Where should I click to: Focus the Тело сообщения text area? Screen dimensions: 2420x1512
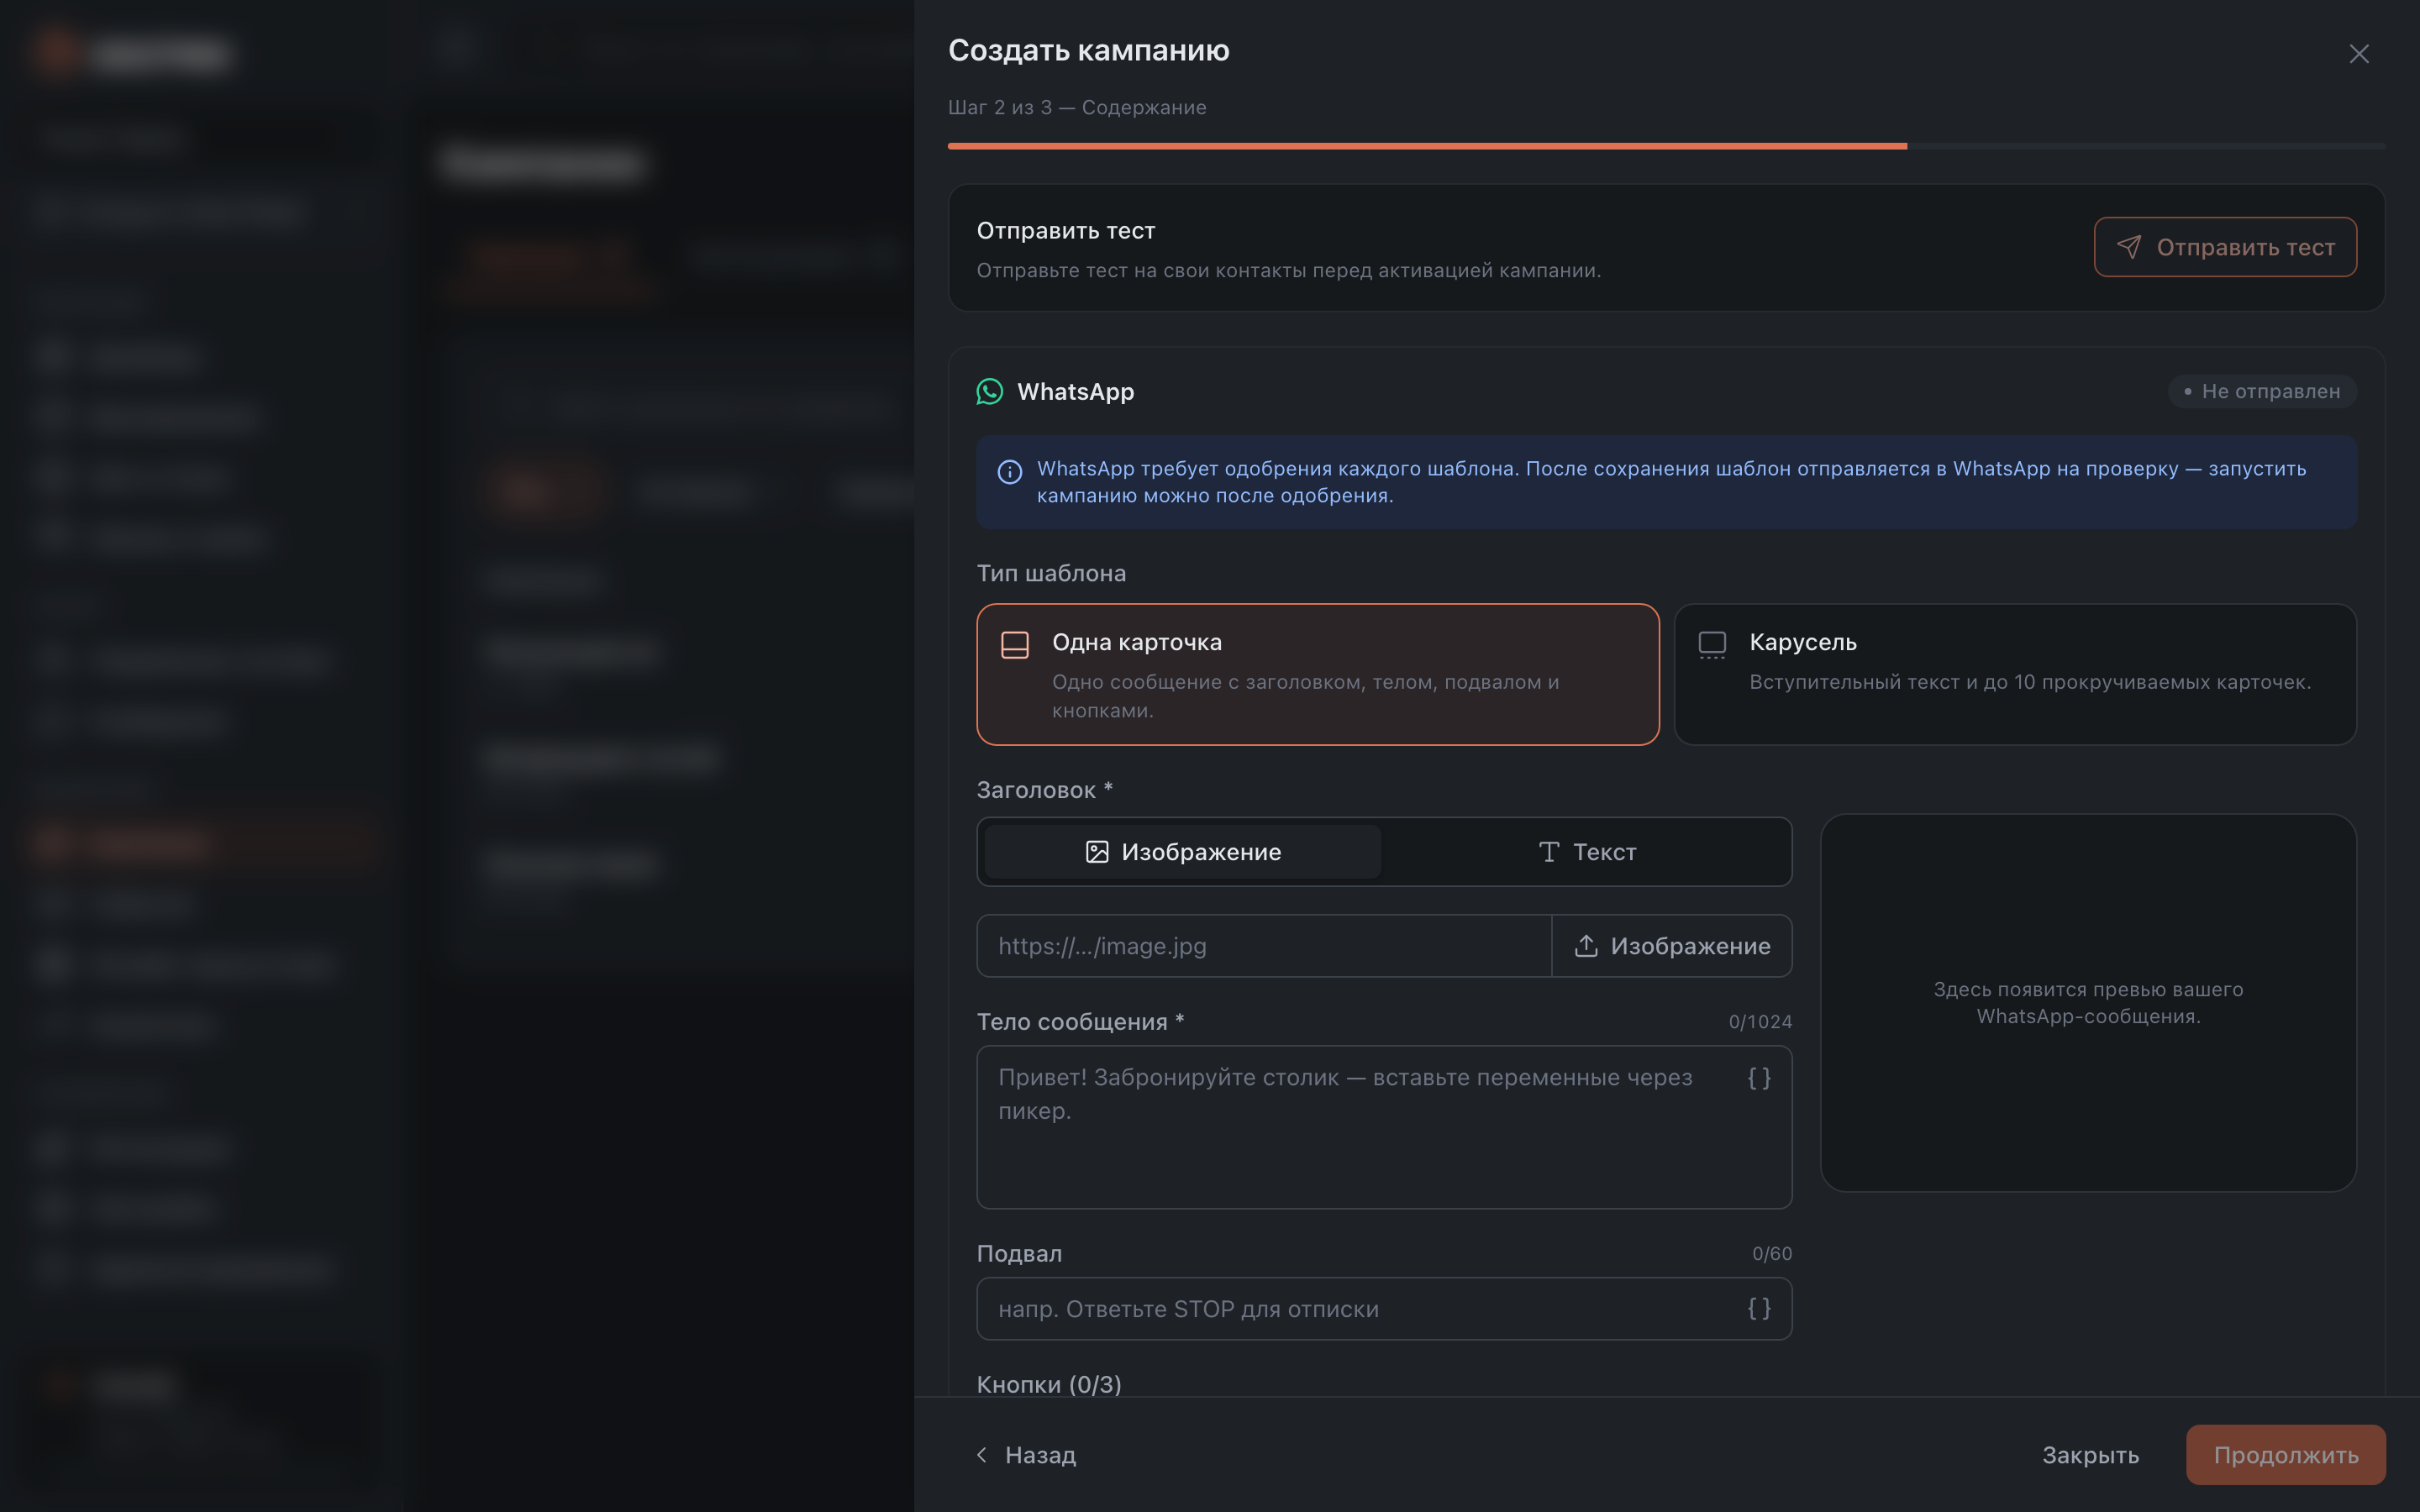(x=1384, y=1127)
